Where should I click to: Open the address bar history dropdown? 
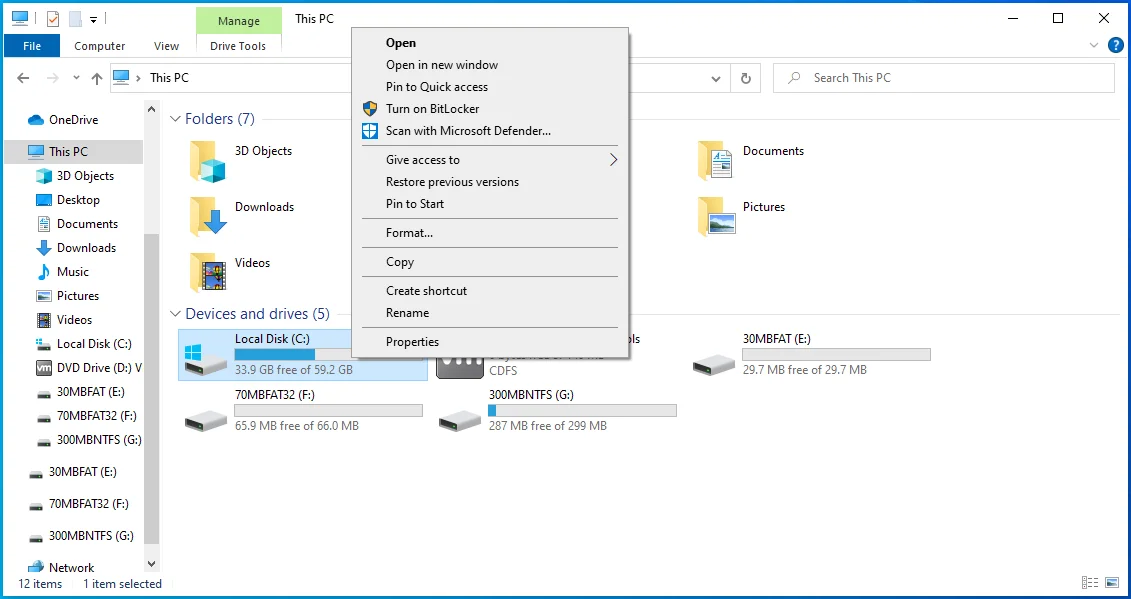click(x=716, y=78)
